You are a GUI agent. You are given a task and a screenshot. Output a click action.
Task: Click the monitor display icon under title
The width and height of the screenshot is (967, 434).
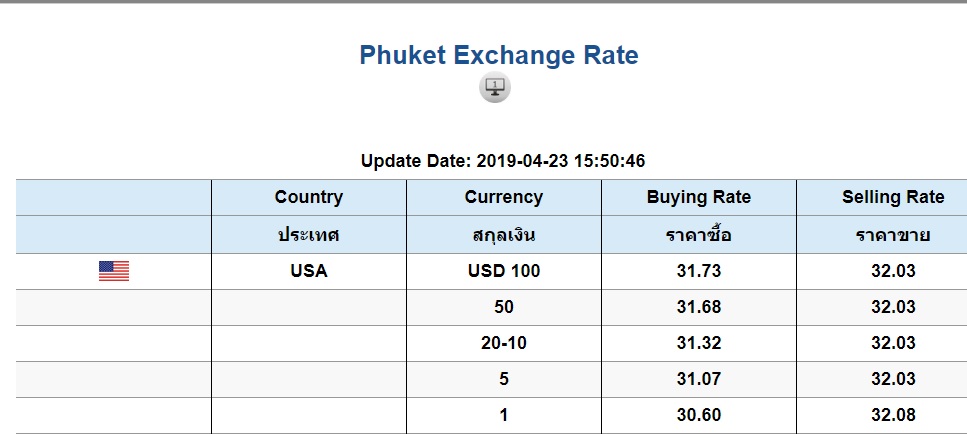495,87
